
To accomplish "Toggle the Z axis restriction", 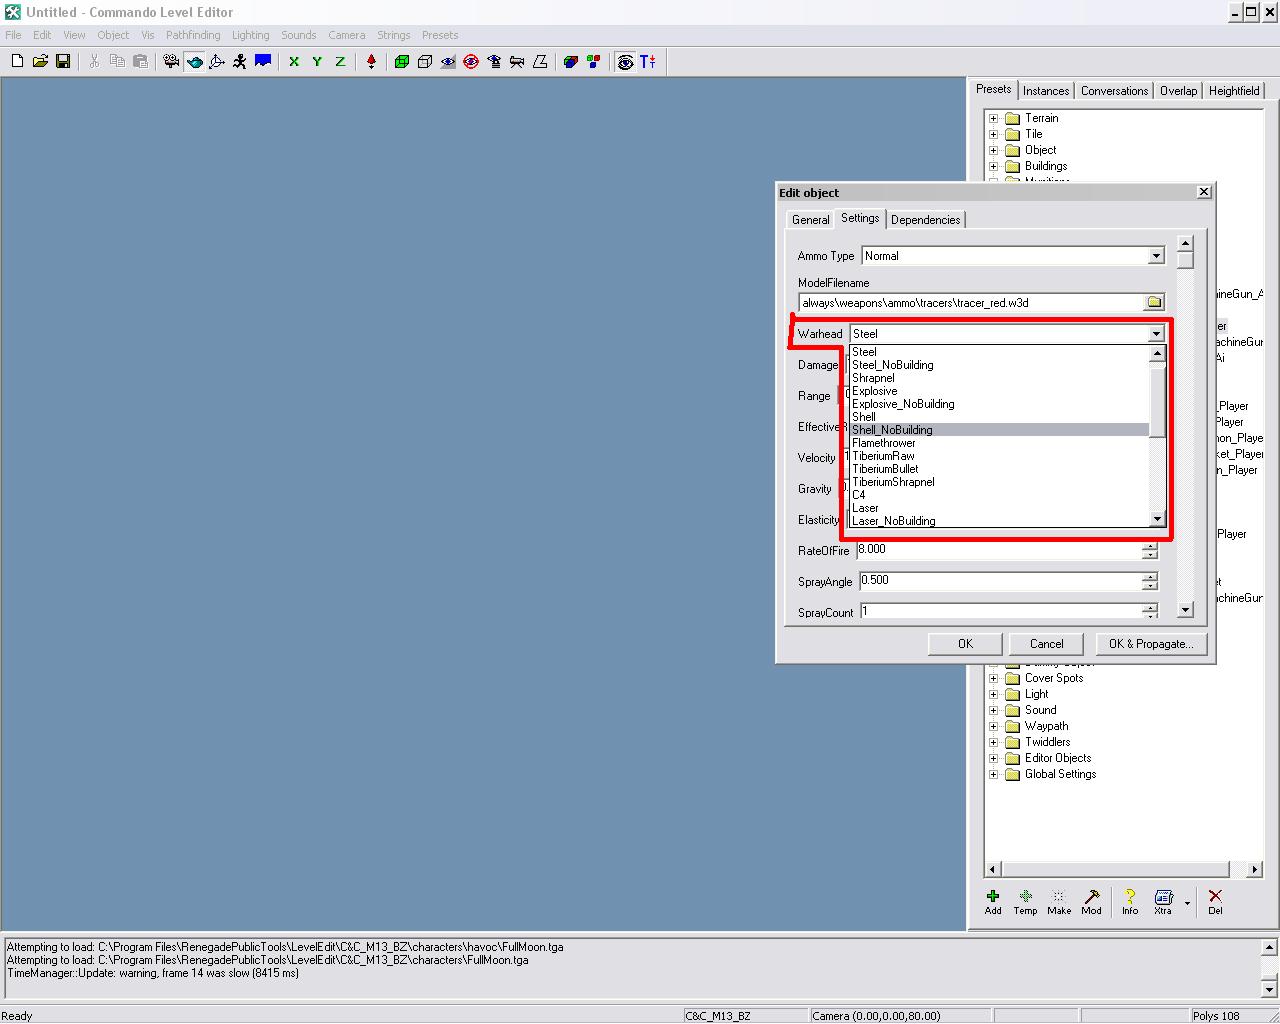I will coord(340,61).
